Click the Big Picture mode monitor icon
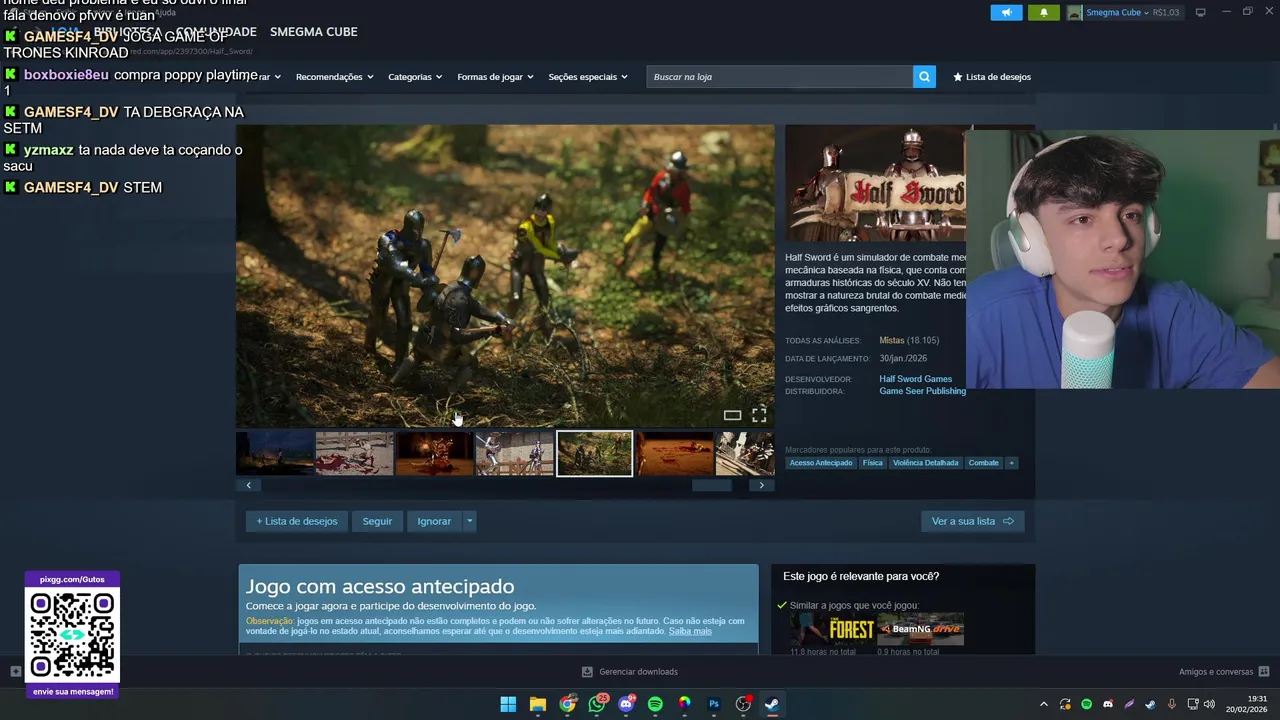Viewport: 1280px width, 720px height. 1201,12
